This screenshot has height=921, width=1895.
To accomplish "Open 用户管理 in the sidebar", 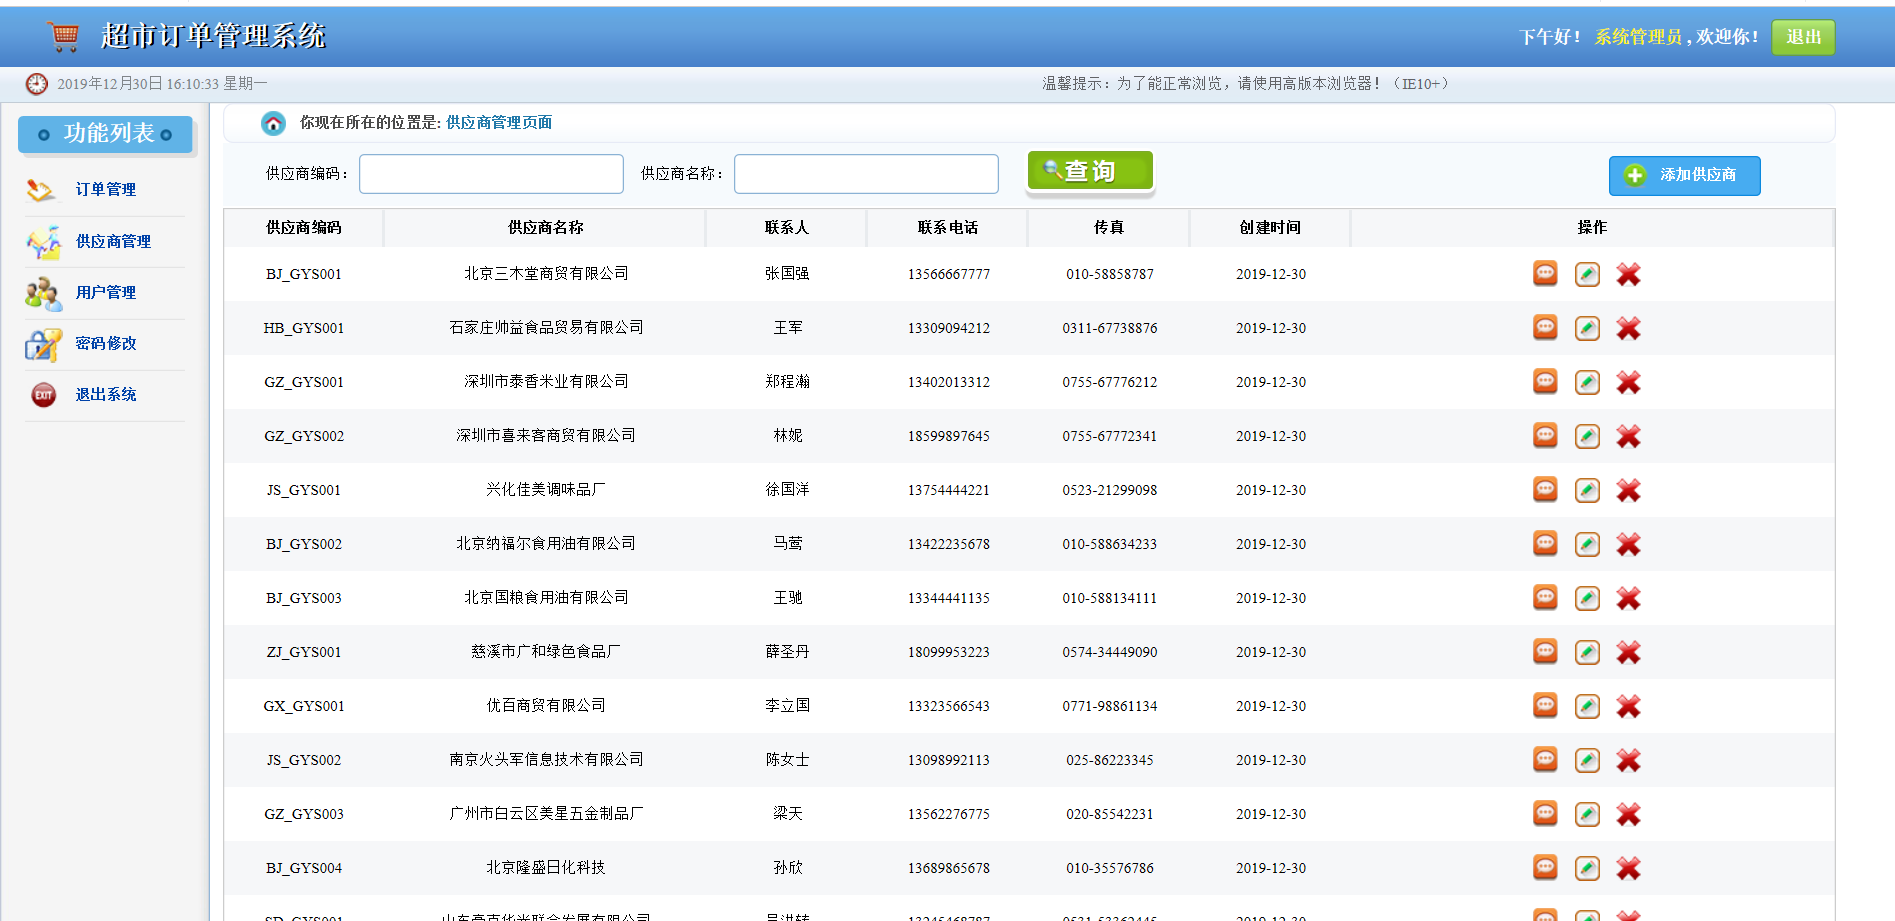I will [x=105, y=292].
